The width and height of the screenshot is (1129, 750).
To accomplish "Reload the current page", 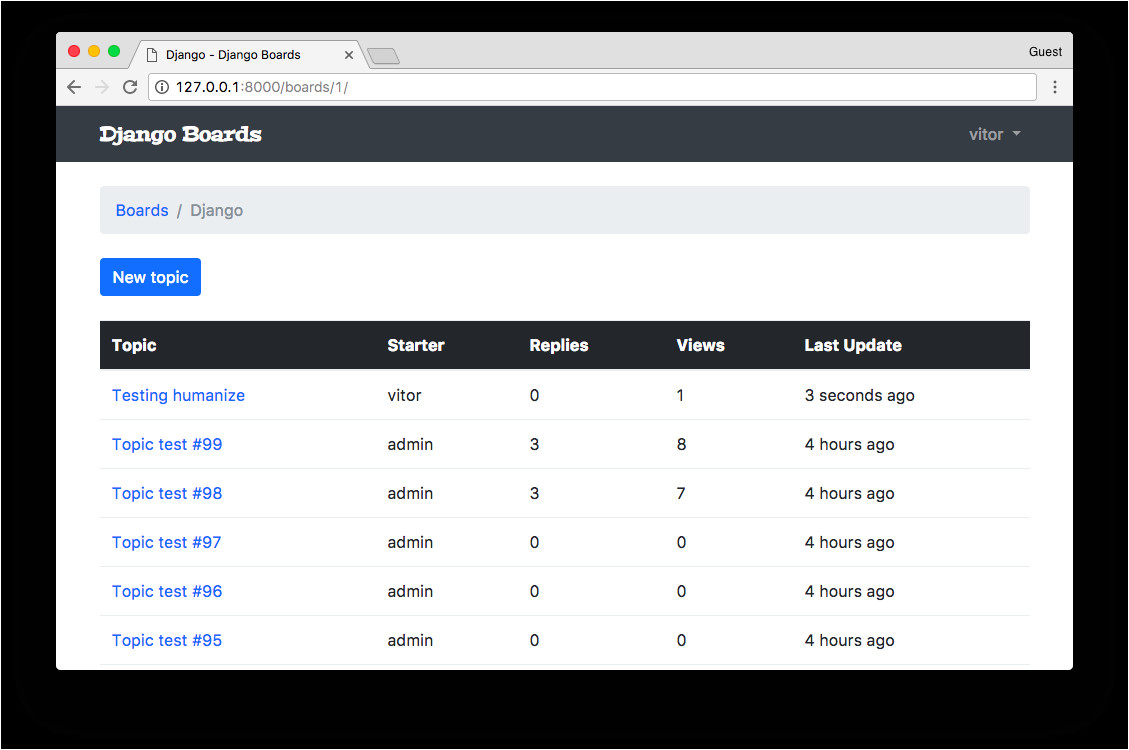I will (x=129, y=87).
